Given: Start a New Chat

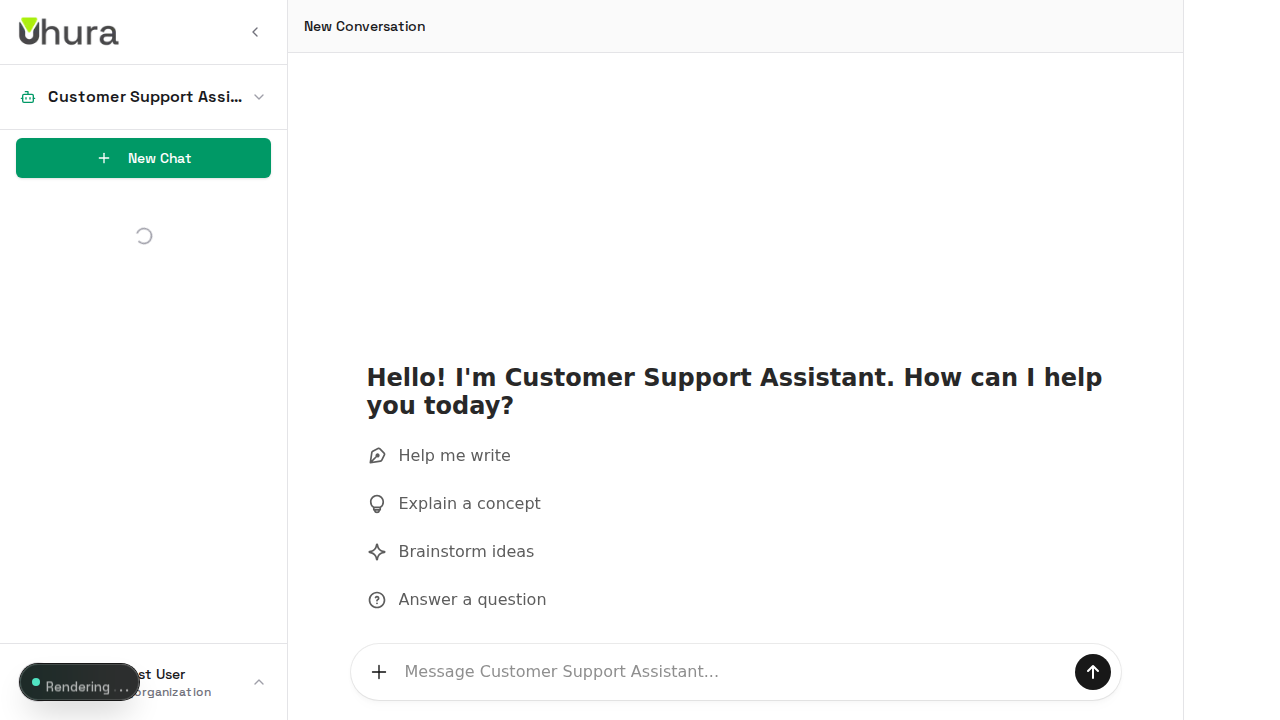Looking at the screenshot, I should pyautogui.click(x=143, y=157).
